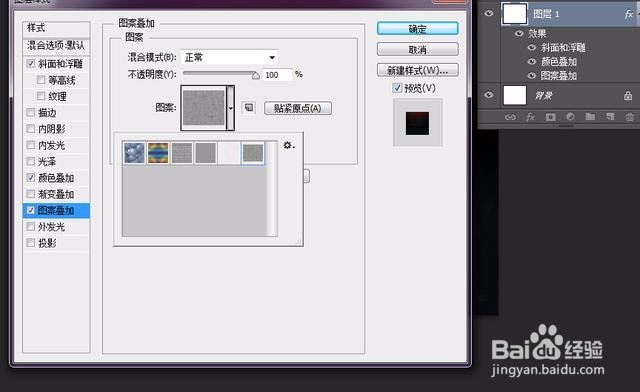This screenshot has width=640, height=392.
Task: Click 确定 to confirm layer style
Action: click(418, 29)
